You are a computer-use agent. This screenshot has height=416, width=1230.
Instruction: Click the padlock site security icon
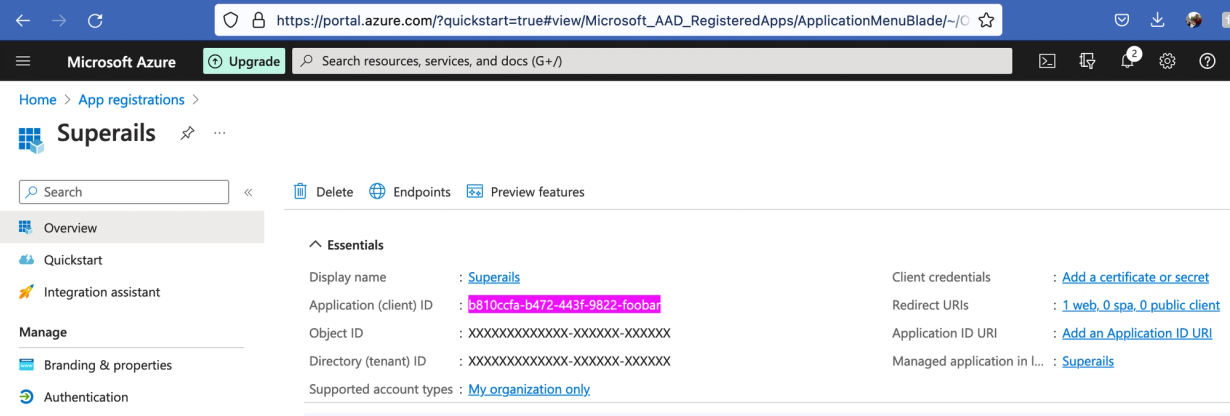[259, 20]
